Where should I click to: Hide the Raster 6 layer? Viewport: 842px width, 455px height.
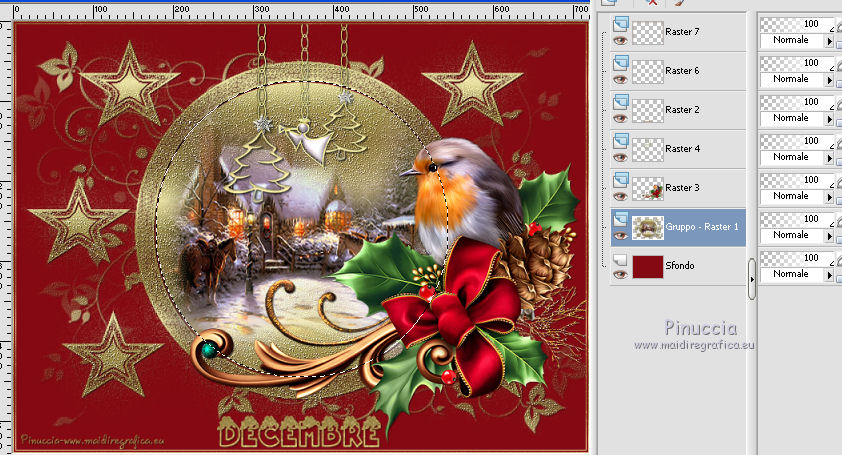(620, 80)
